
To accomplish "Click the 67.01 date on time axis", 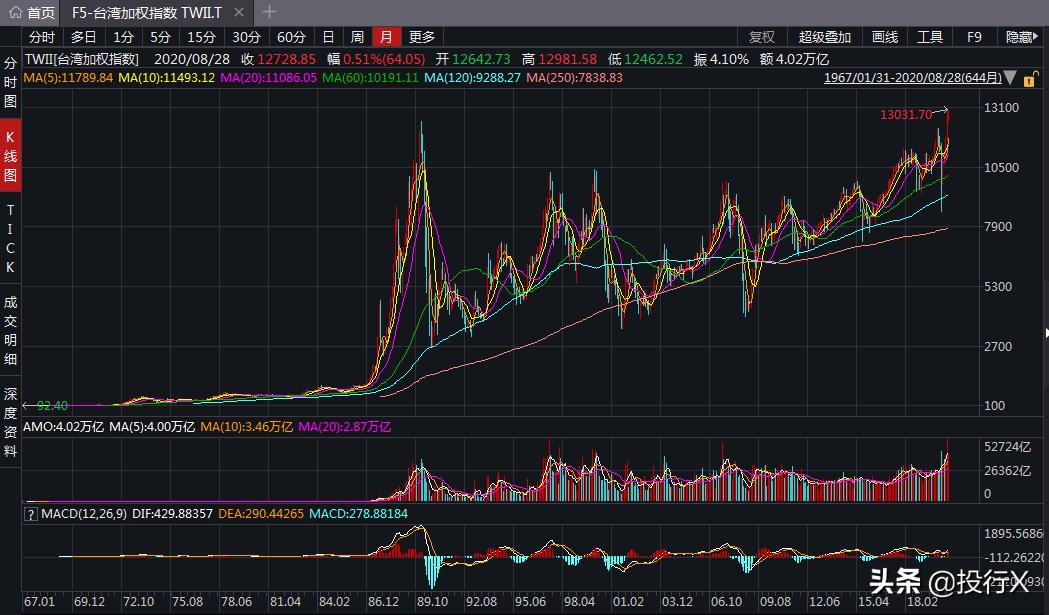I will [39, 602].
